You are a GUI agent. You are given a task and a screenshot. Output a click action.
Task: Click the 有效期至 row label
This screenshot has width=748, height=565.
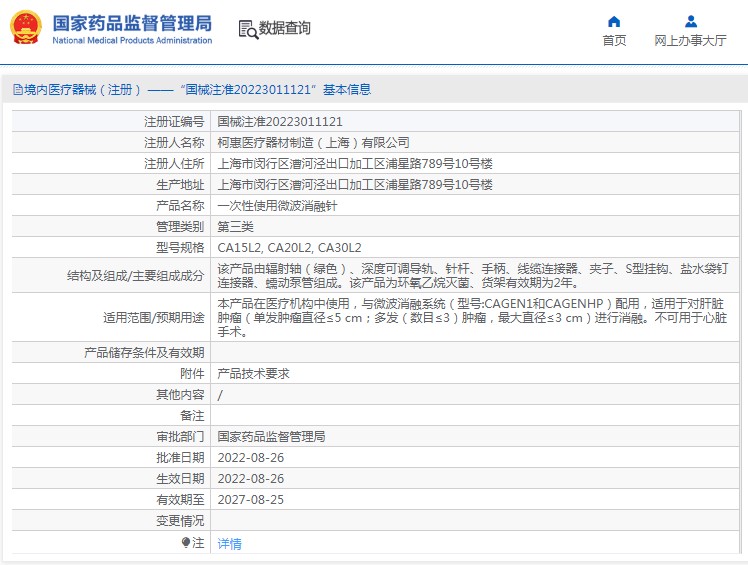pyautogui.click(x=180, y=500)
